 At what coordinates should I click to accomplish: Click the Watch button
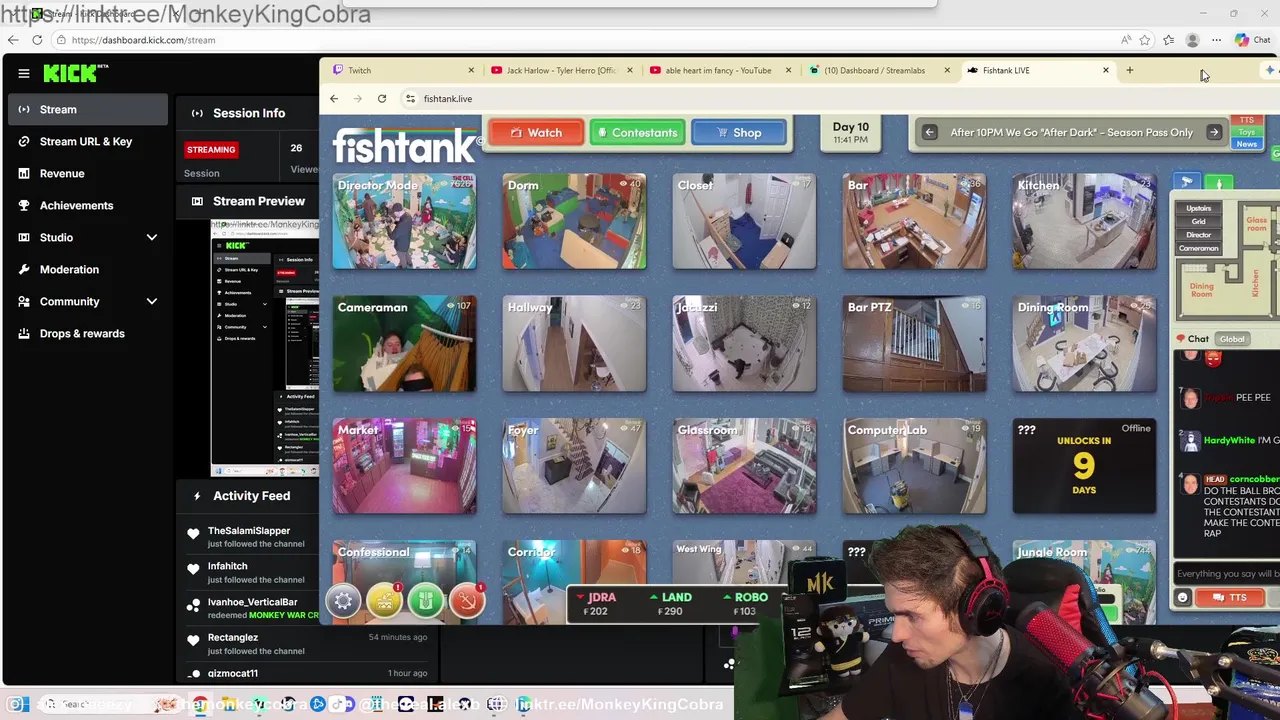(535, 133)
